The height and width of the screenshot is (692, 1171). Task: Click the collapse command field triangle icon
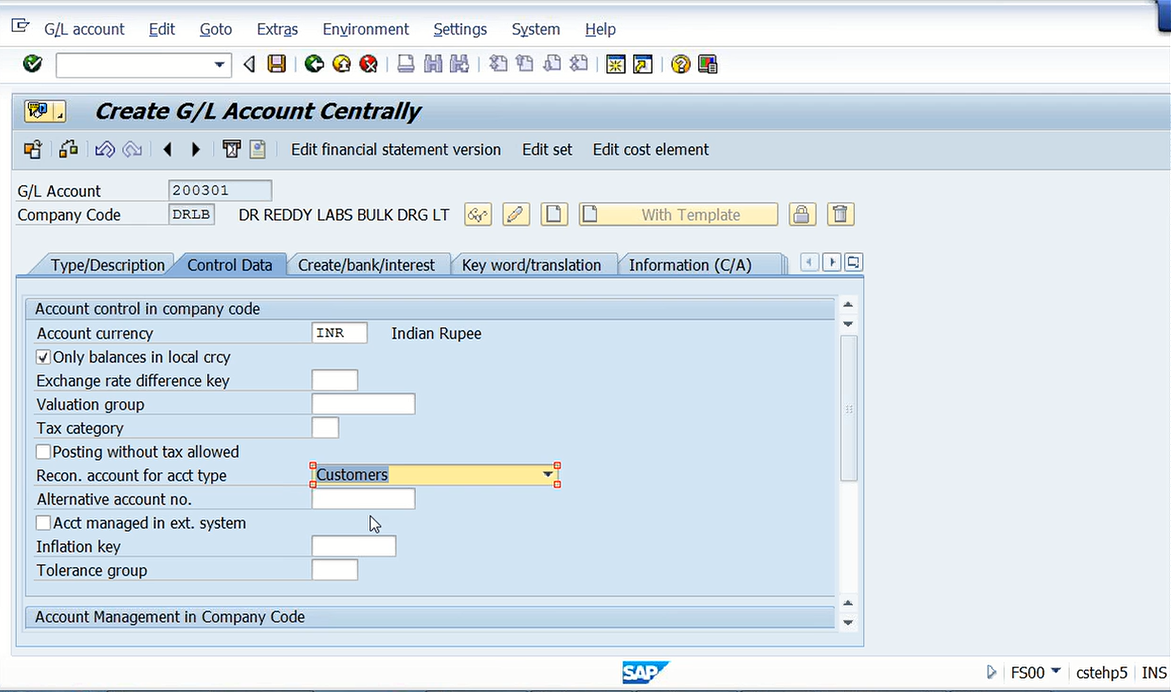tap(249, 64)
